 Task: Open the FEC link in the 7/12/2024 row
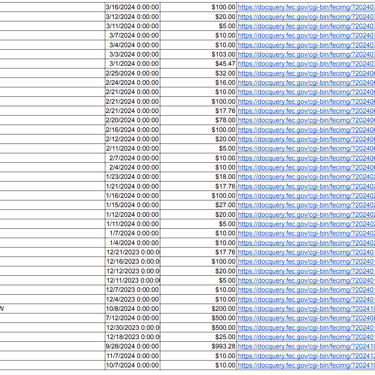coord(306,318)
